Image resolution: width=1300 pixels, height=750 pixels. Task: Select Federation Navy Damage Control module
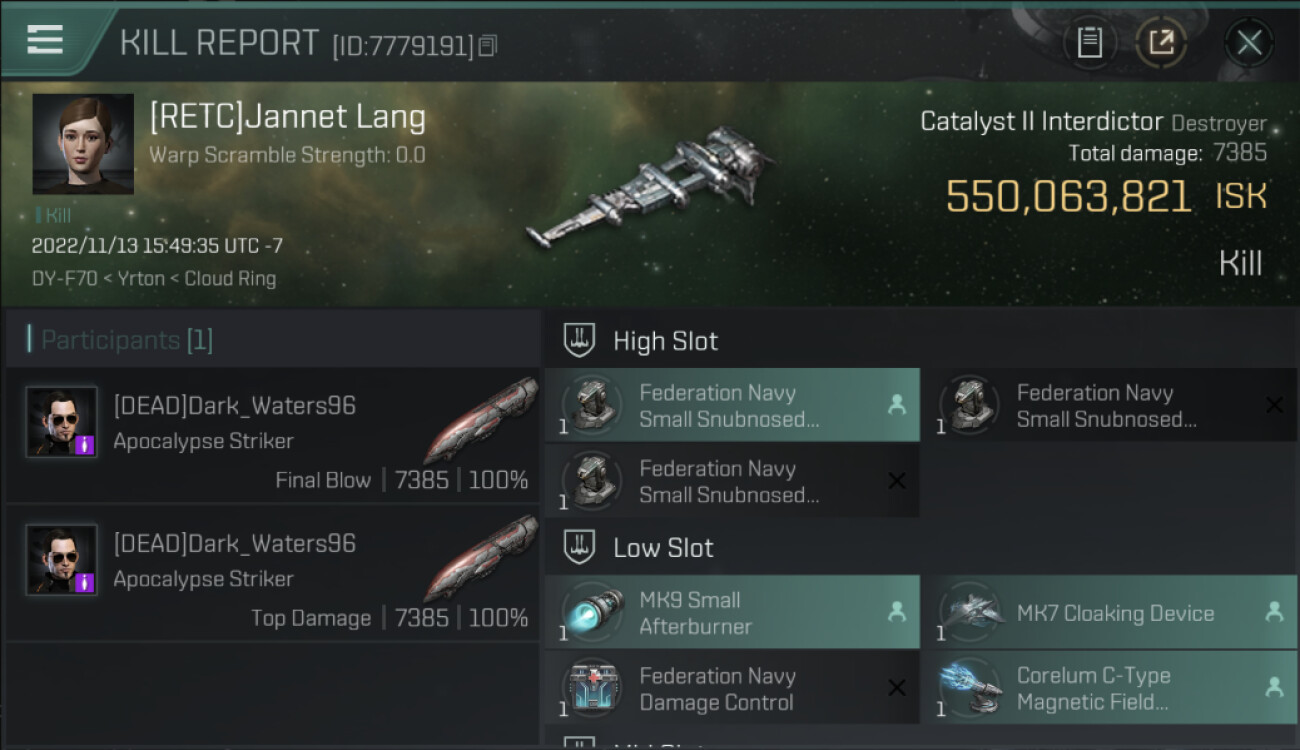coord(732,688)
